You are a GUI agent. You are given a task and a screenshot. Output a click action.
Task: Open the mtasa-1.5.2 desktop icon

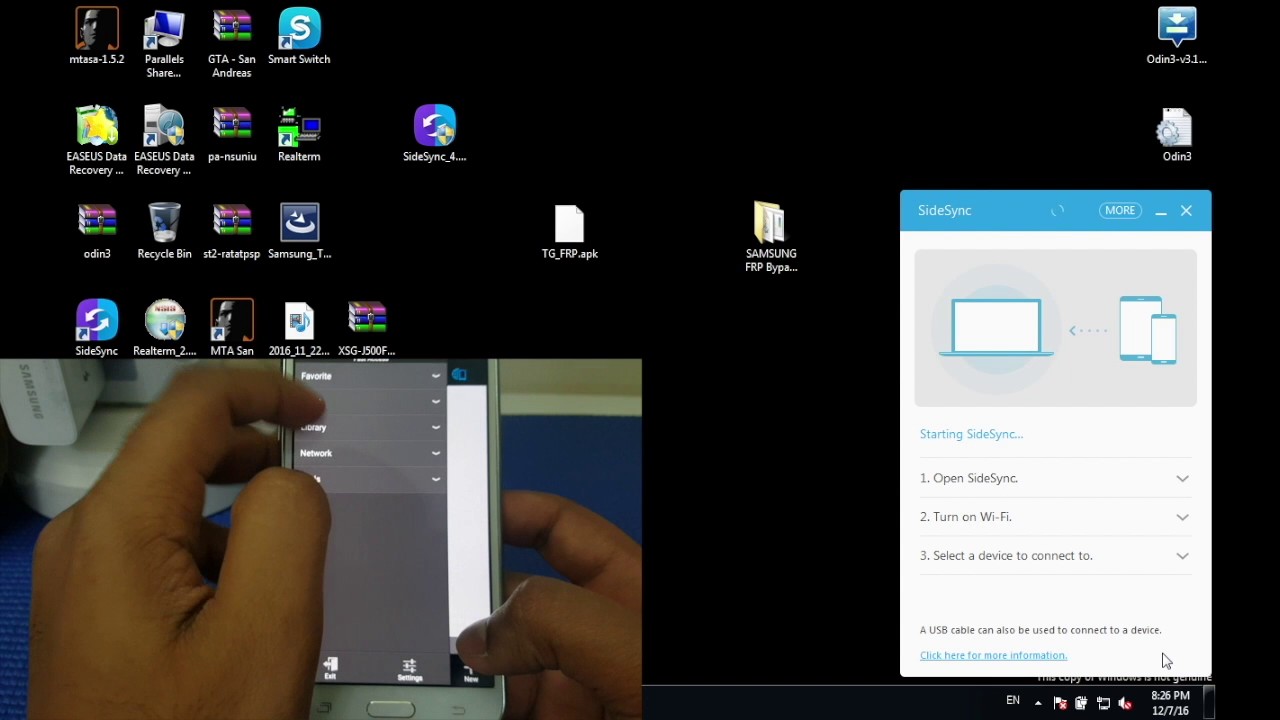pos(97,36)
